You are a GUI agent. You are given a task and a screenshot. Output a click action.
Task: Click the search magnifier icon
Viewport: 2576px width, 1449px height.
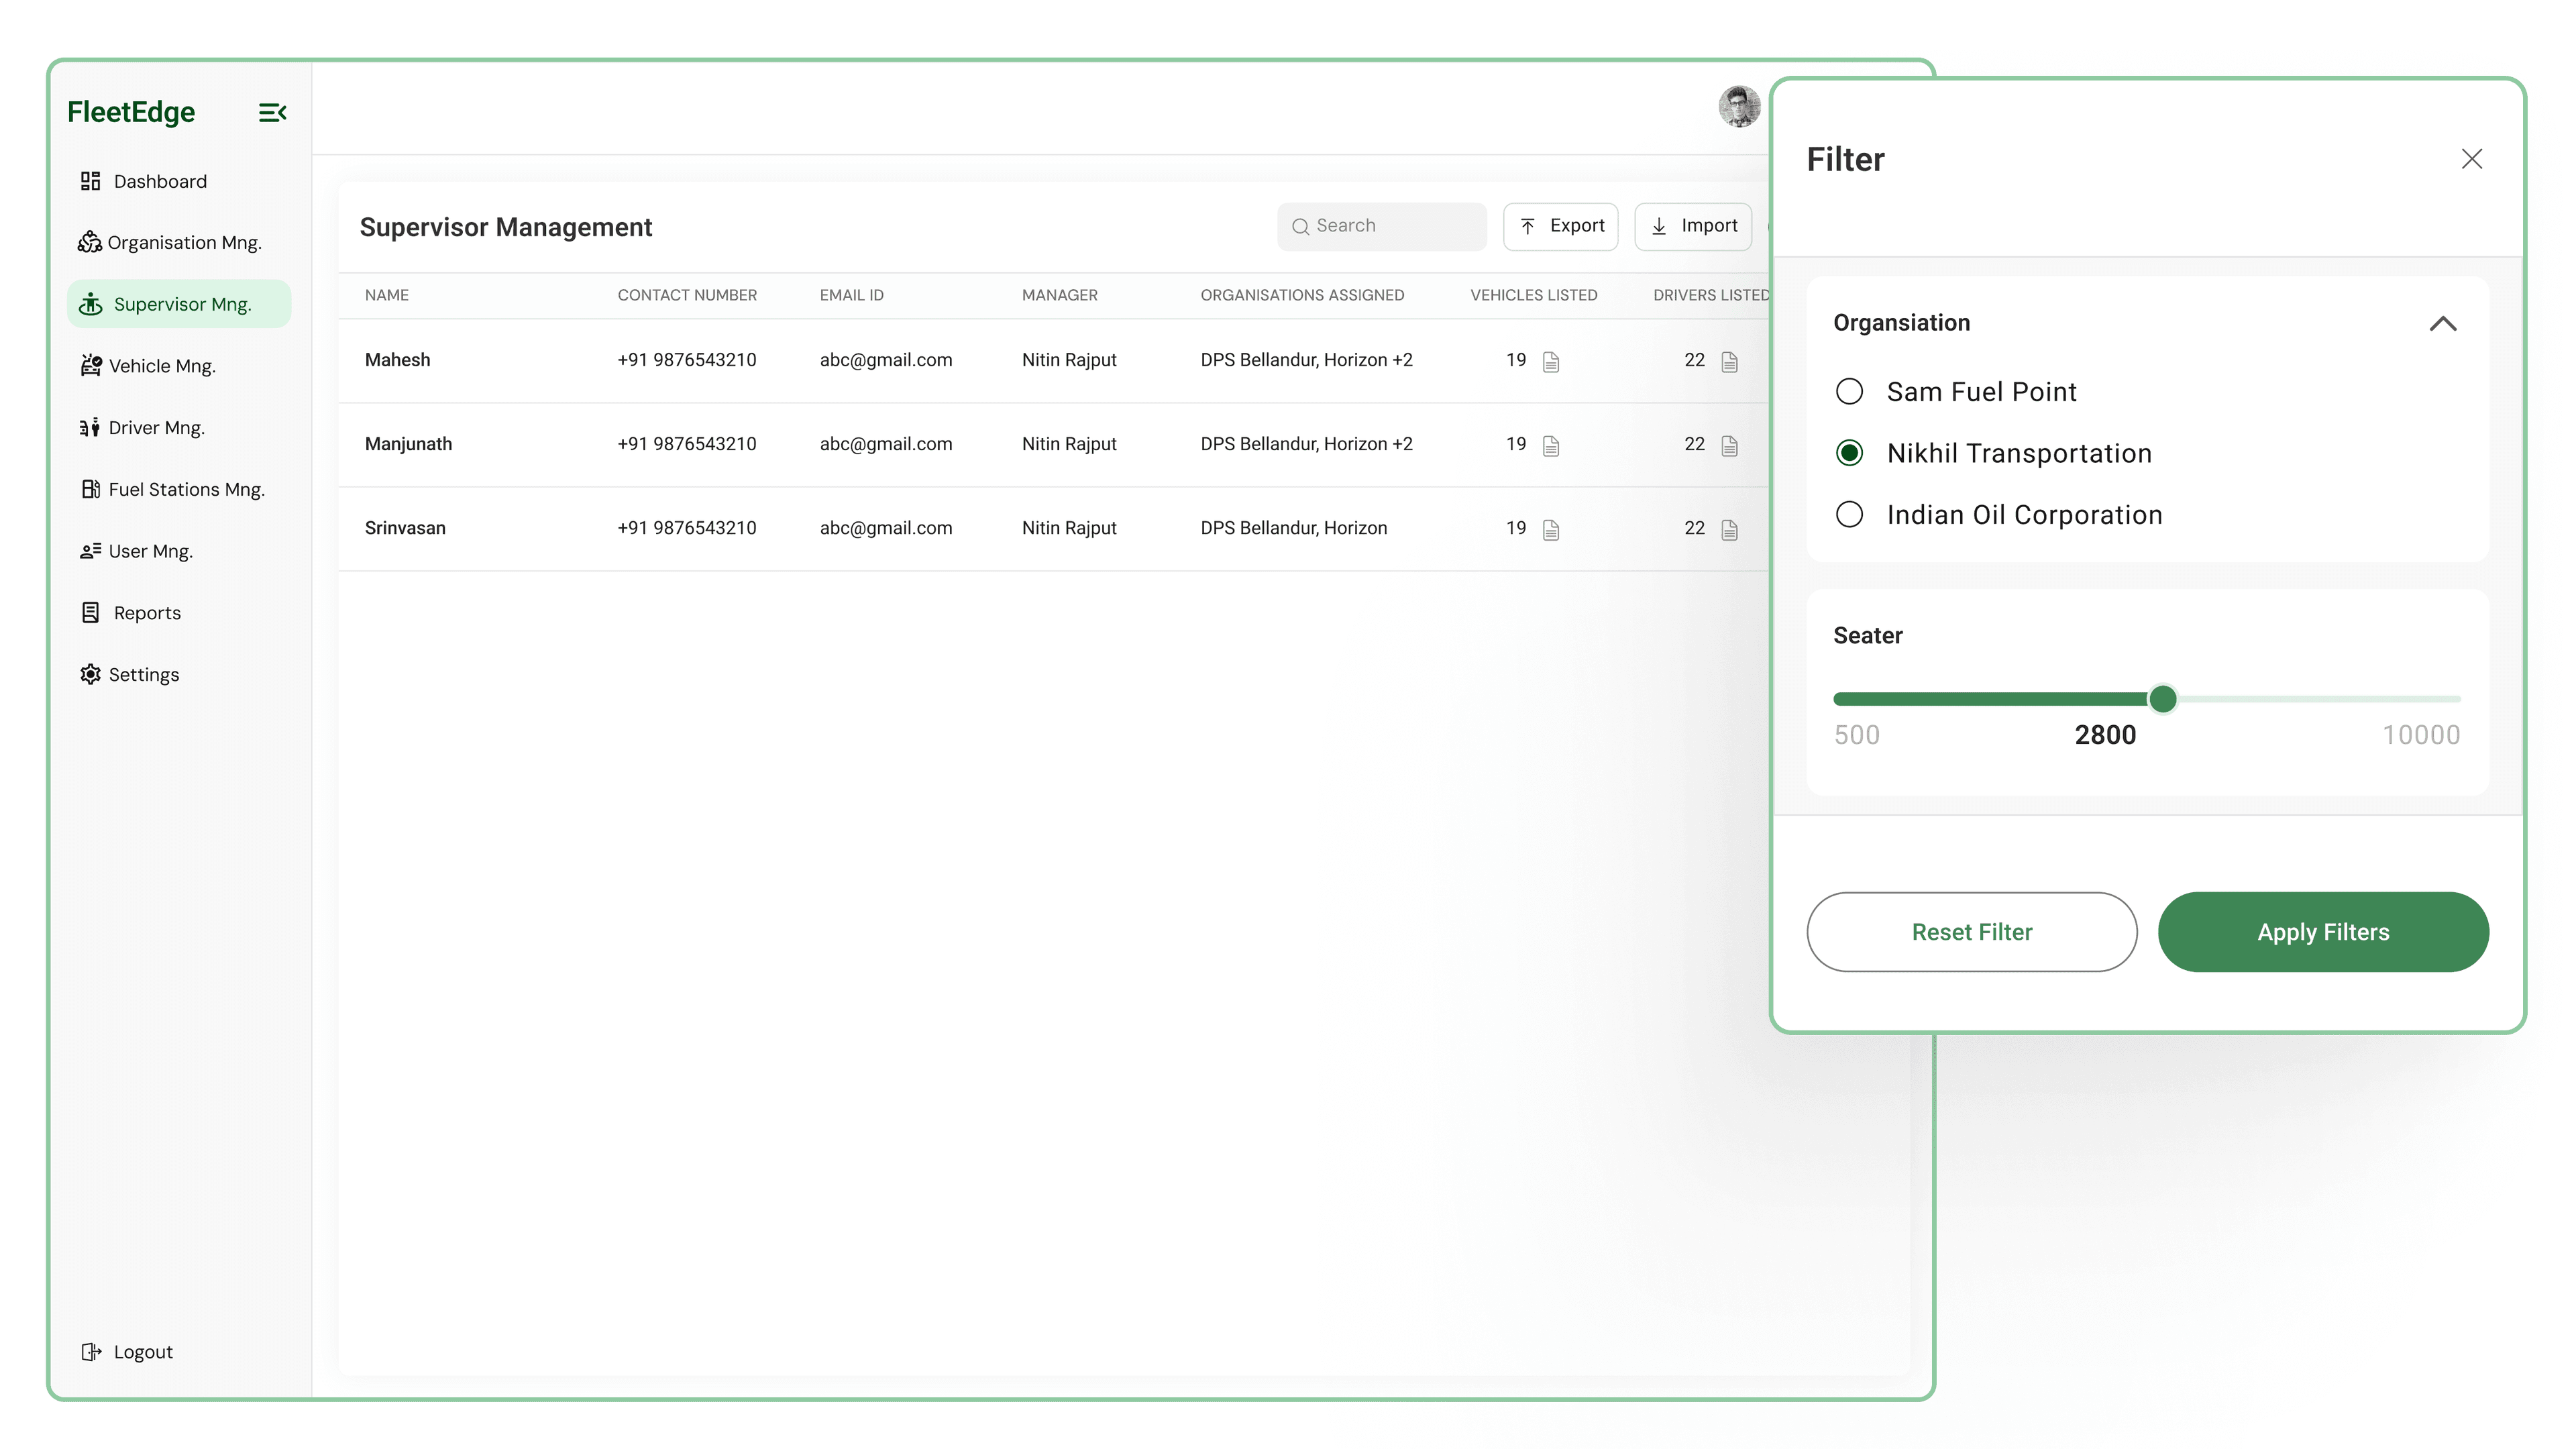pyautogui.click(x=1300, y=227)
